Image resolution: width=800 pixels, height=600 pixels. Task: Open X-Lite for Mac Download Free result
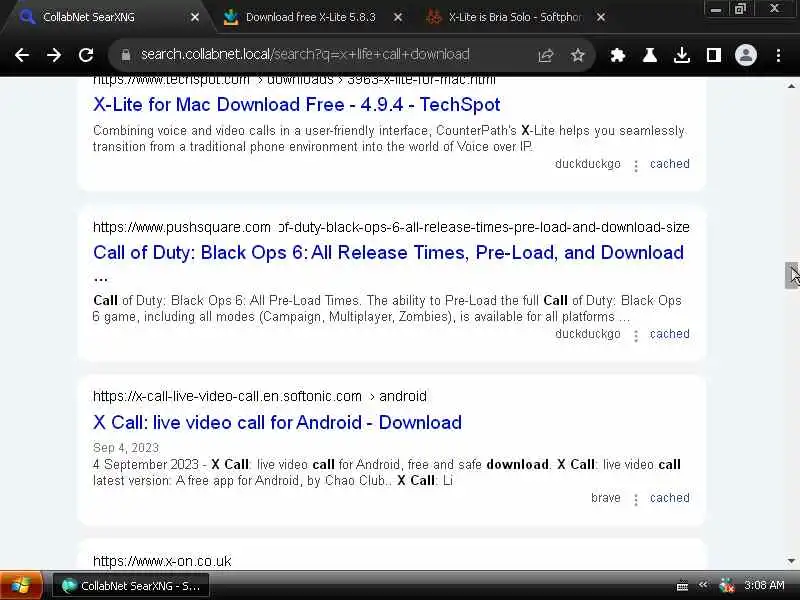(296, 105)
